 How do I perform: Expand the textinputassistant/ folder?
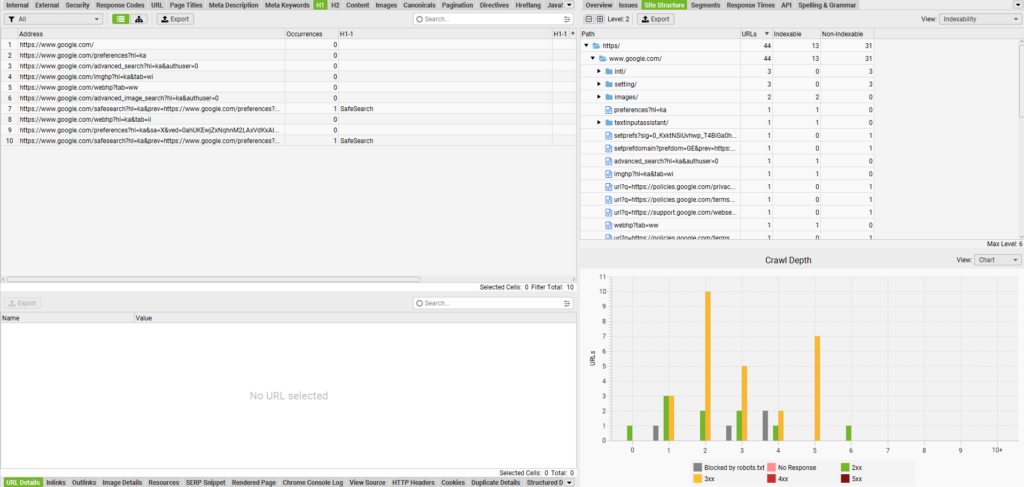[599, 123]
